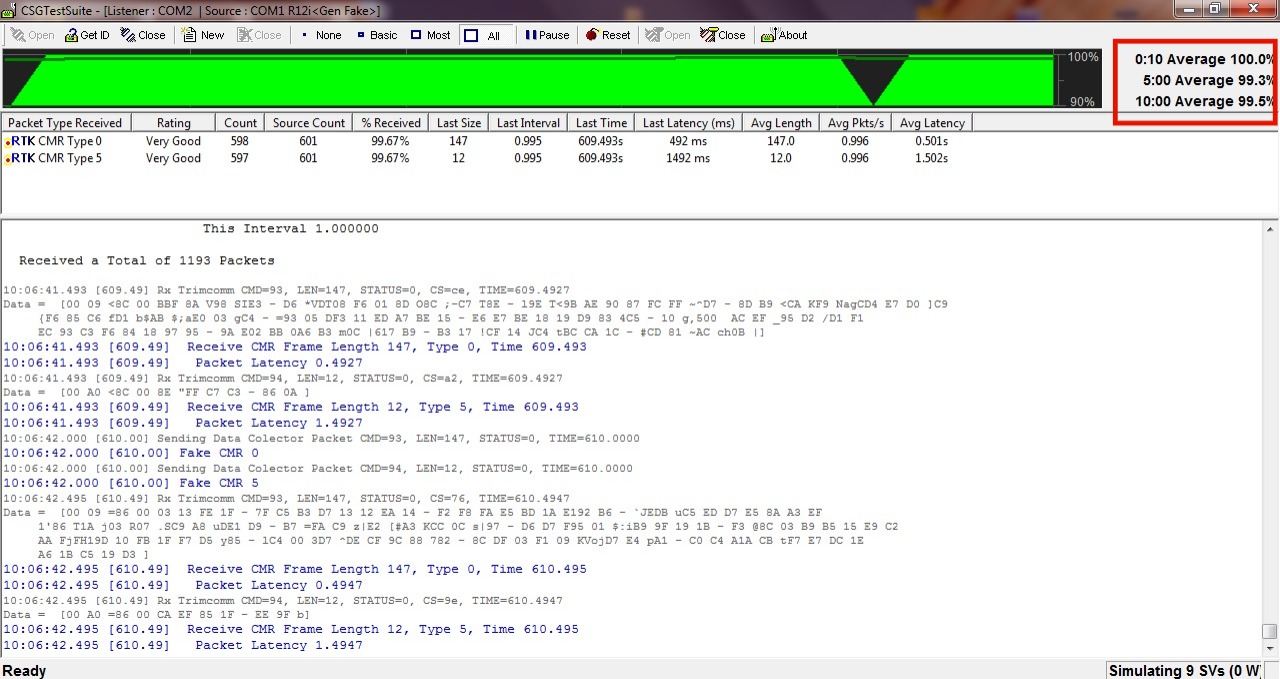This screenshot has height=679, width=1280.
Task: Click Count value 598
Action: click(x=240, y=142)
